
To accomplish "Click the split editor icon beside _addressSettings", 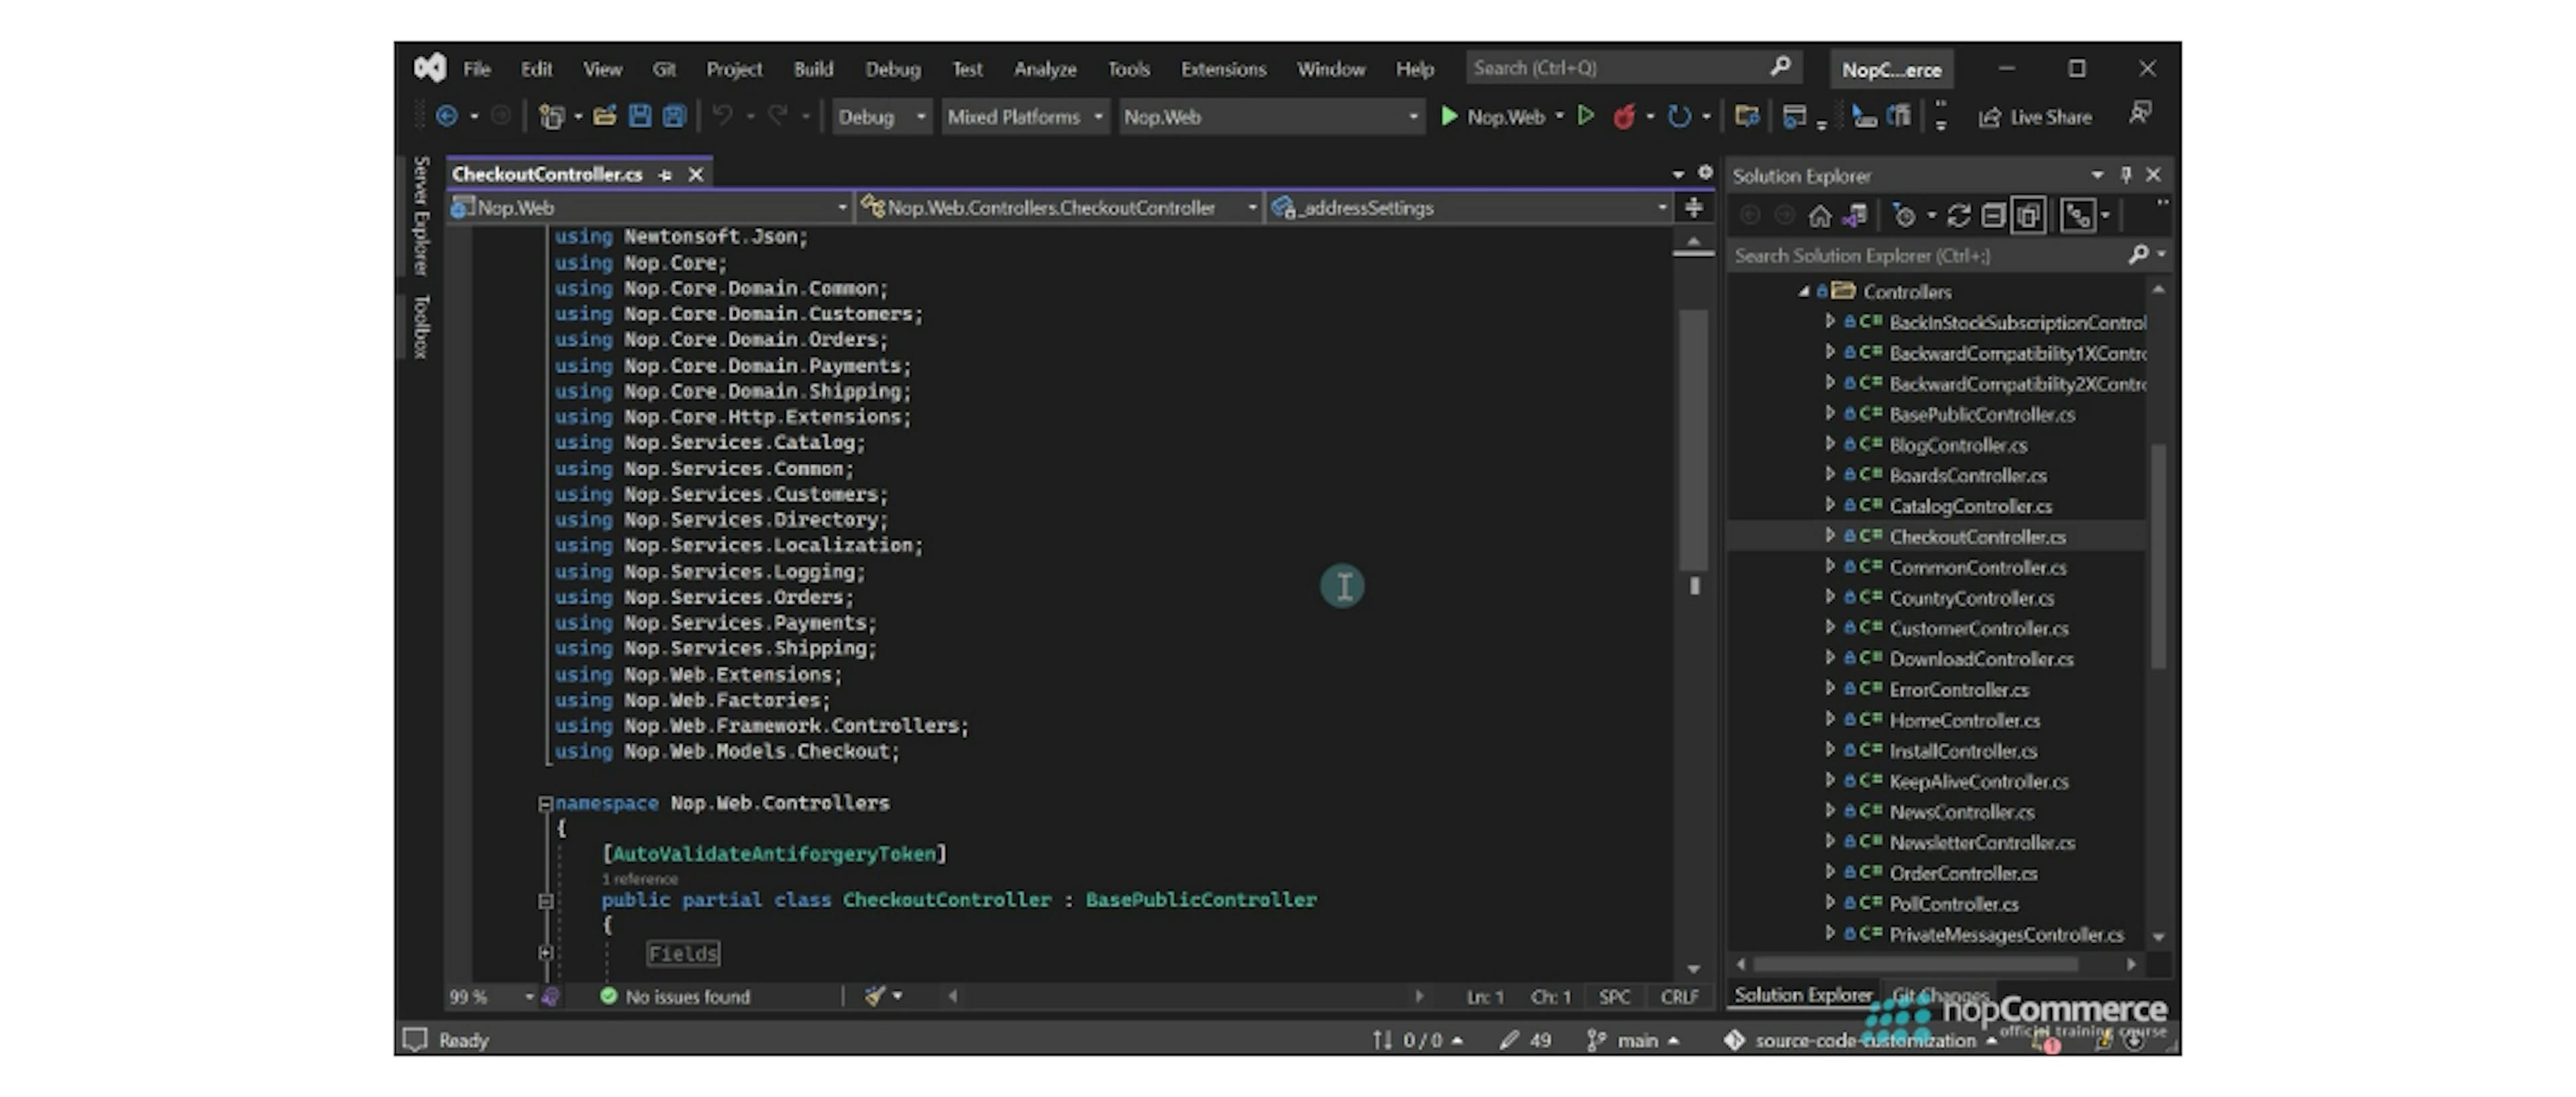I will pos(1693,207).
